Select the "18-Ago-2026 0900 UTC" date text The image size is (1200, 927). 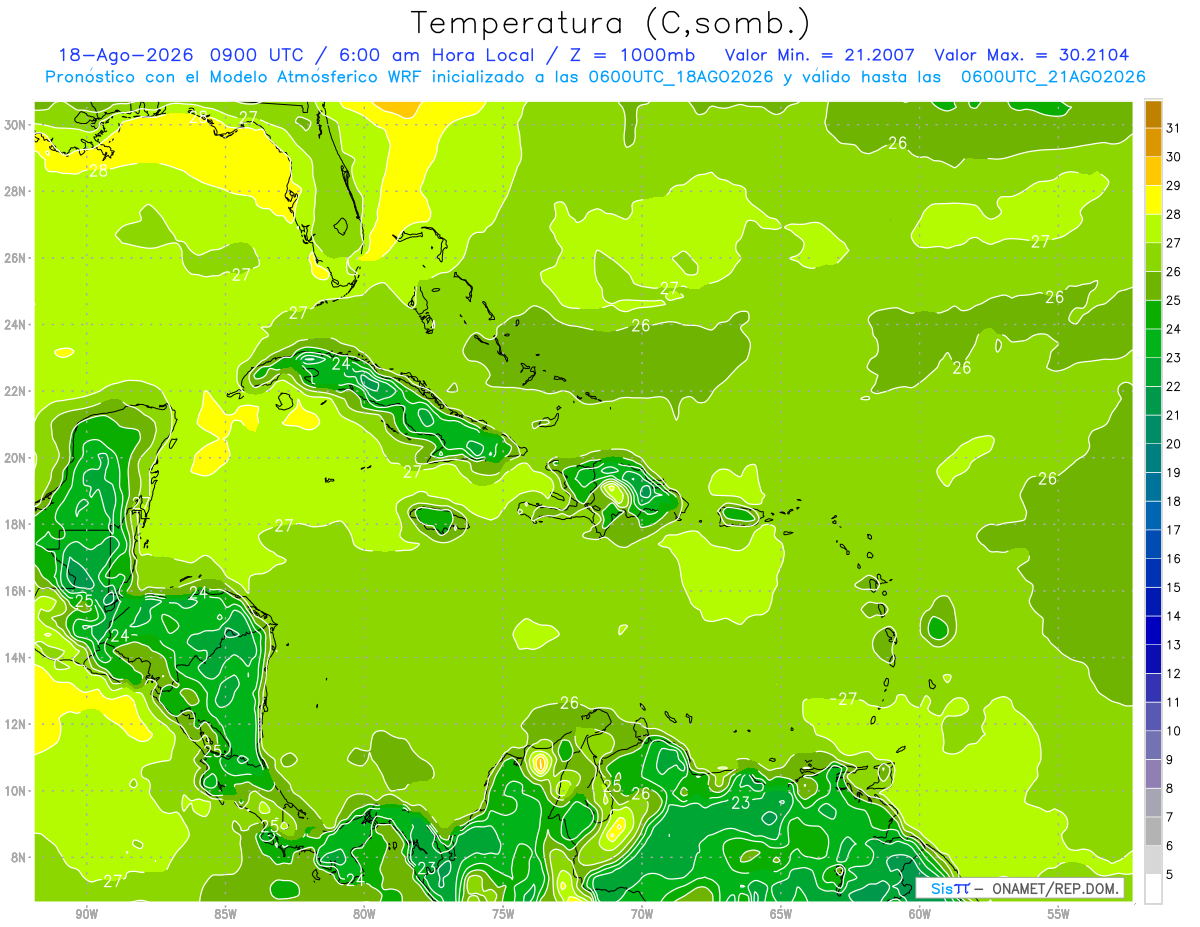pyautogui.click(x=182, y=55)
